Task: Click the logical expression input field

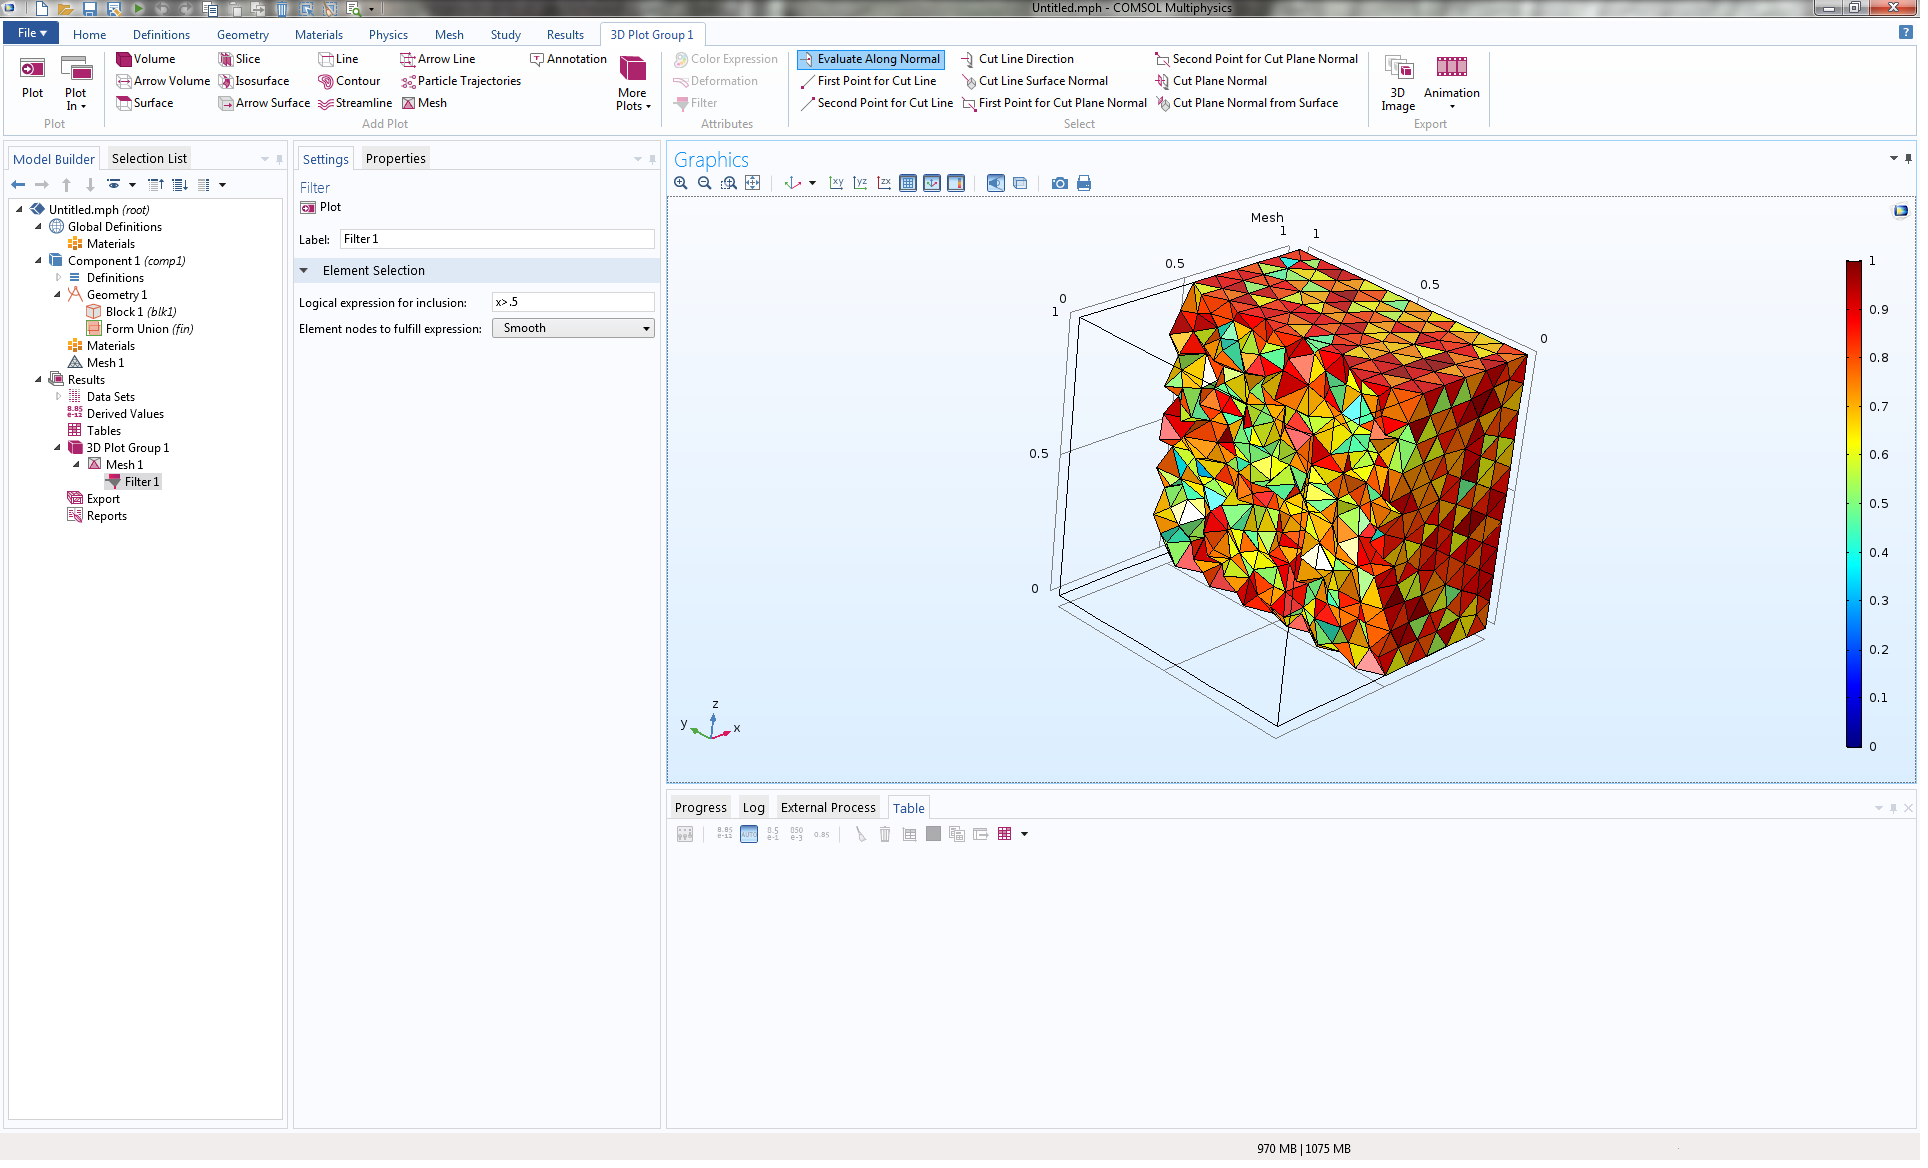Action: 573,302
